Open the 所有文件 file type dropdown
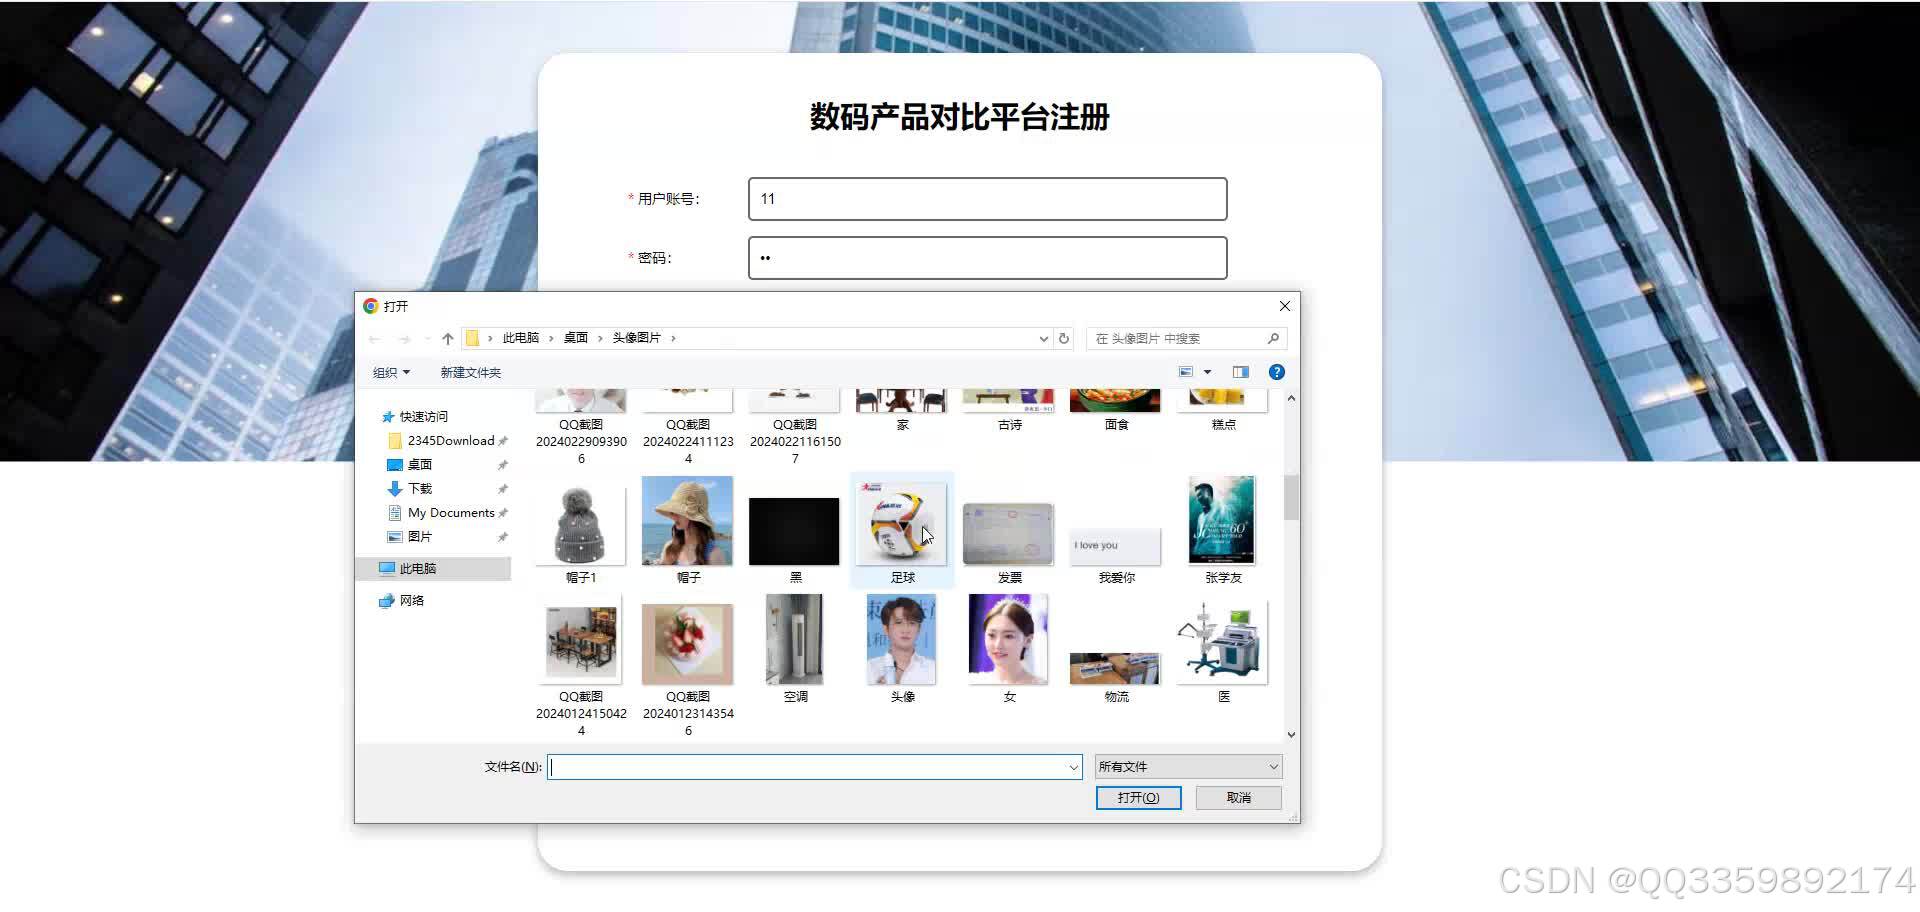The image size is (1920, 912). coord(1188,767)
